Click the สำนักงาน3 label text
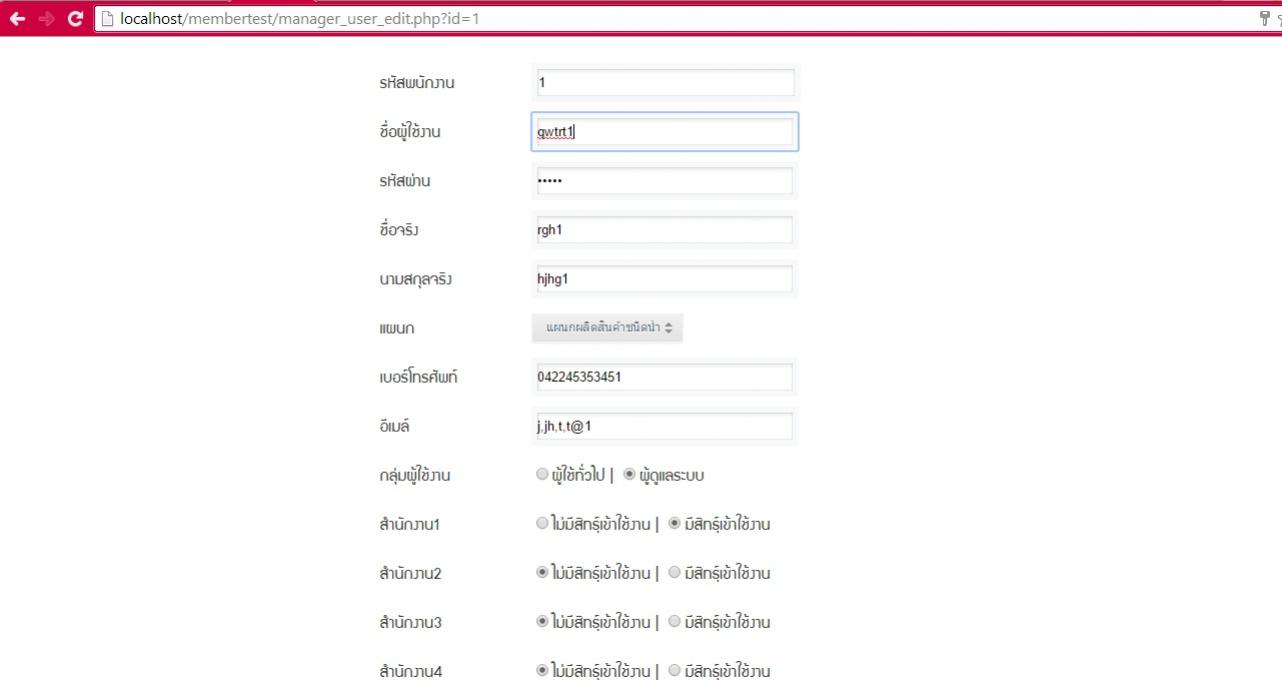Screen dimensions: 1282x684 click(410, 622)
